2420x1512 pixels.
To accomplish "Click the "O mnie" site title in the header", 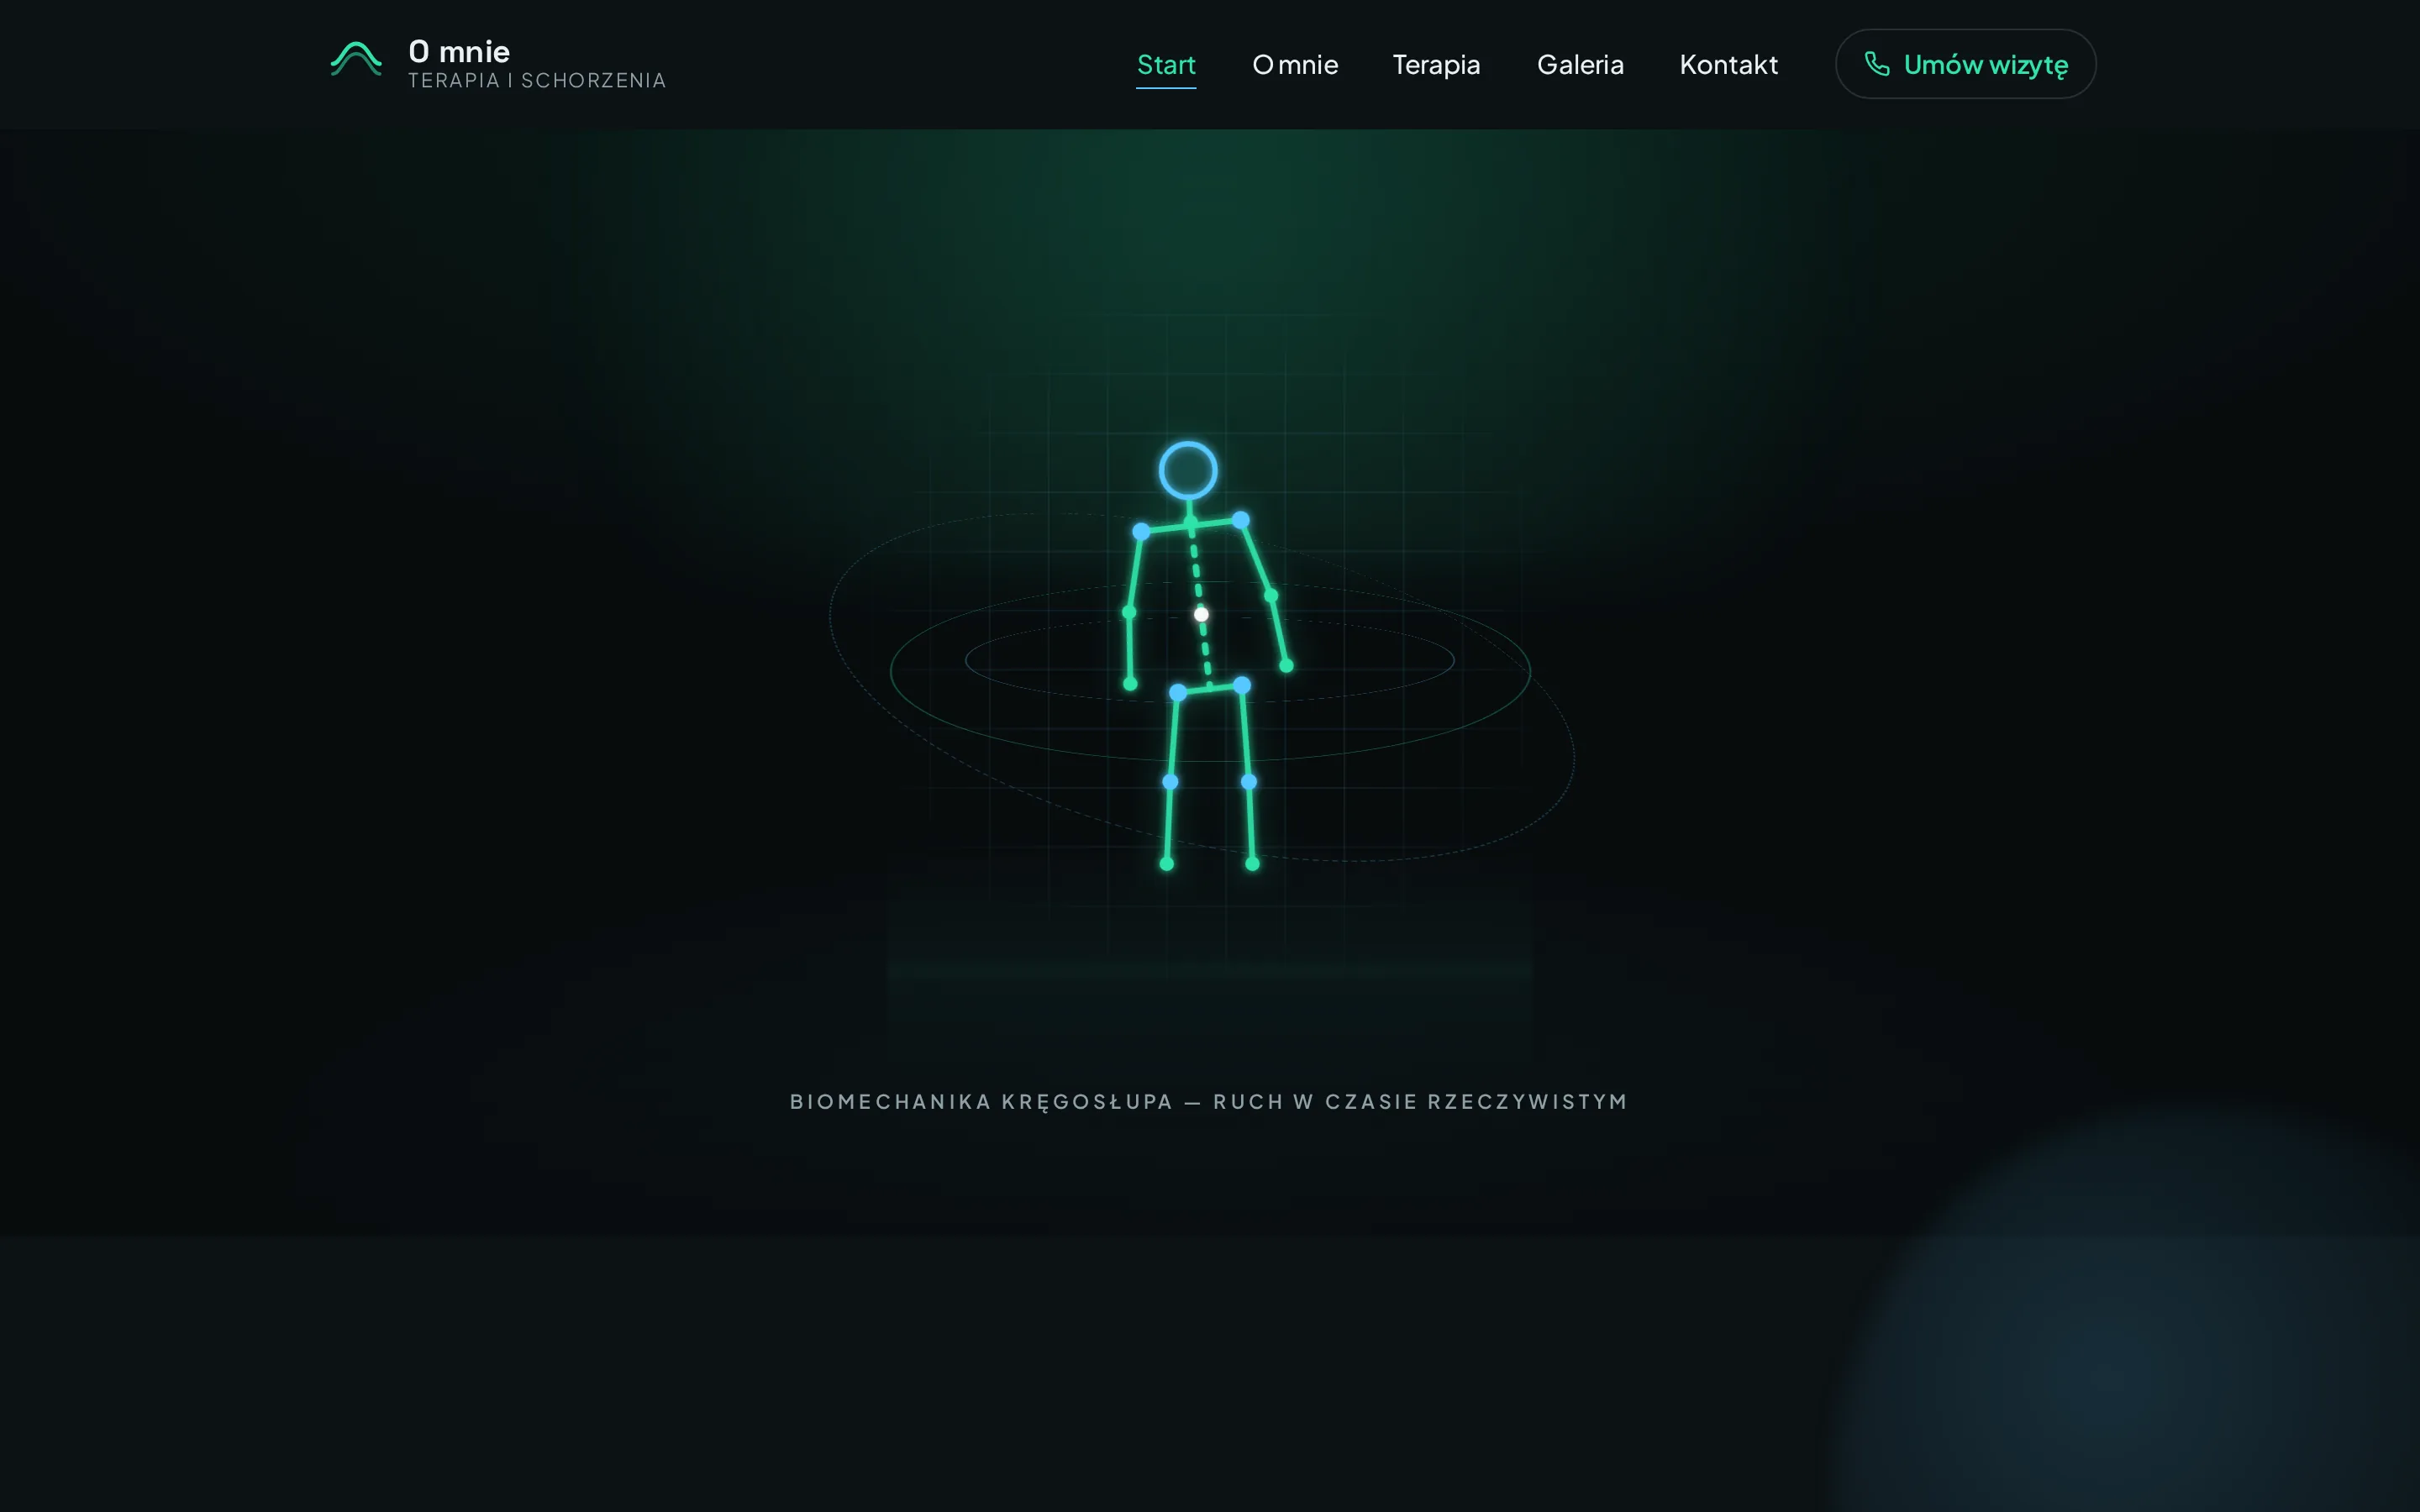I will [x=459, y=51].
